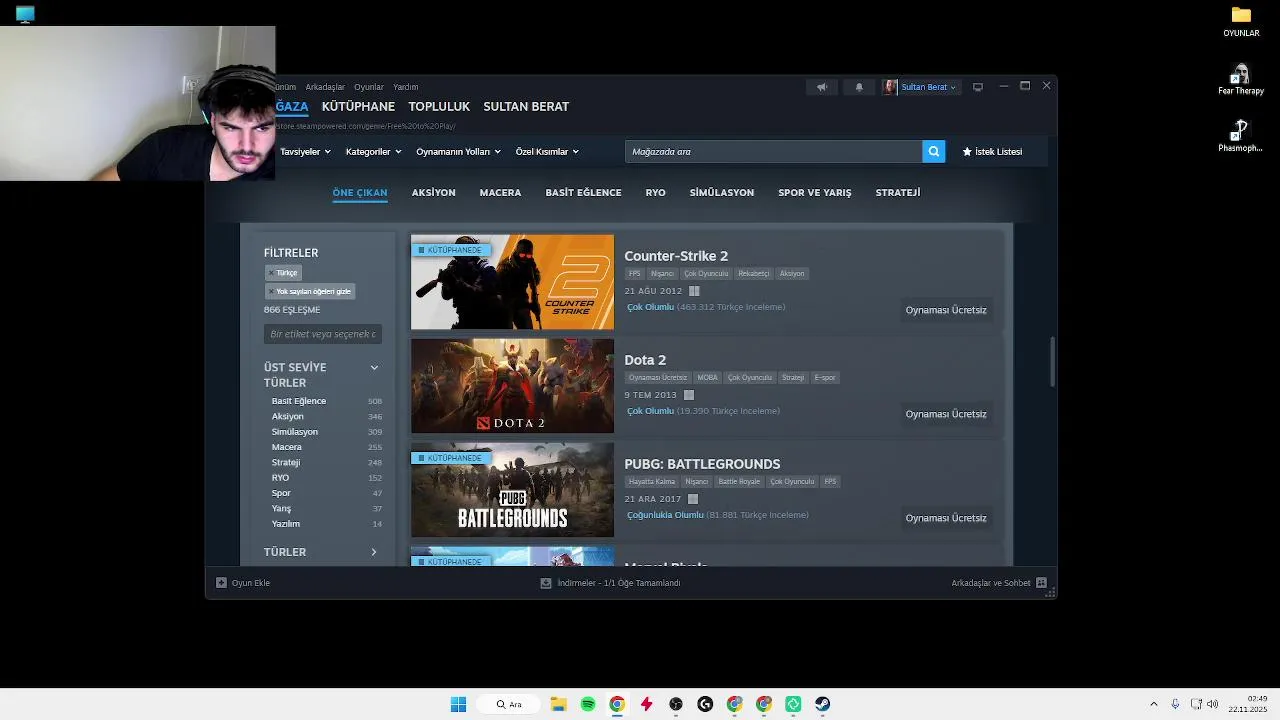The image size is (1280, 720).
Task: Open Dota 2 title link
Action: [x=645, y=360]
